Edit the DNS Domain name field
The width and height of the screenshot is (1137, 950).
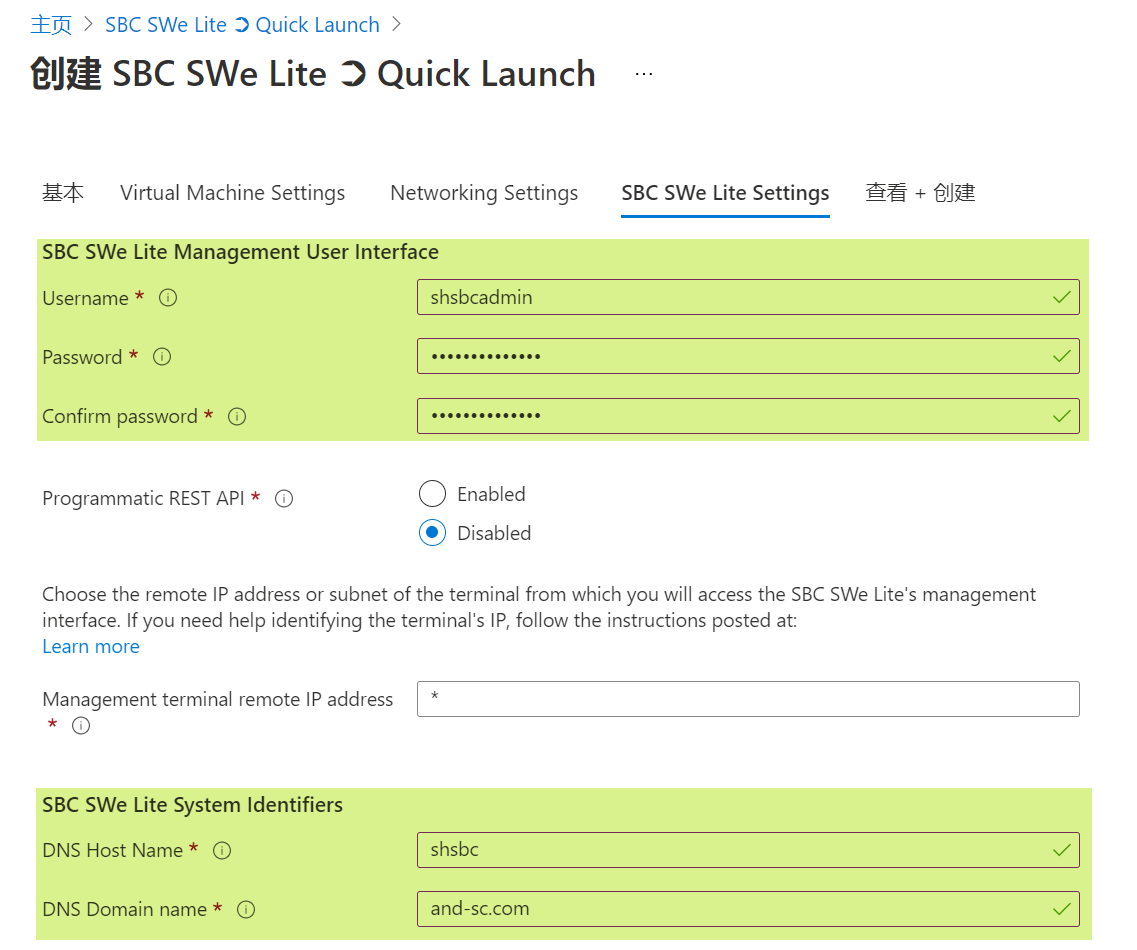coord(748,909)
